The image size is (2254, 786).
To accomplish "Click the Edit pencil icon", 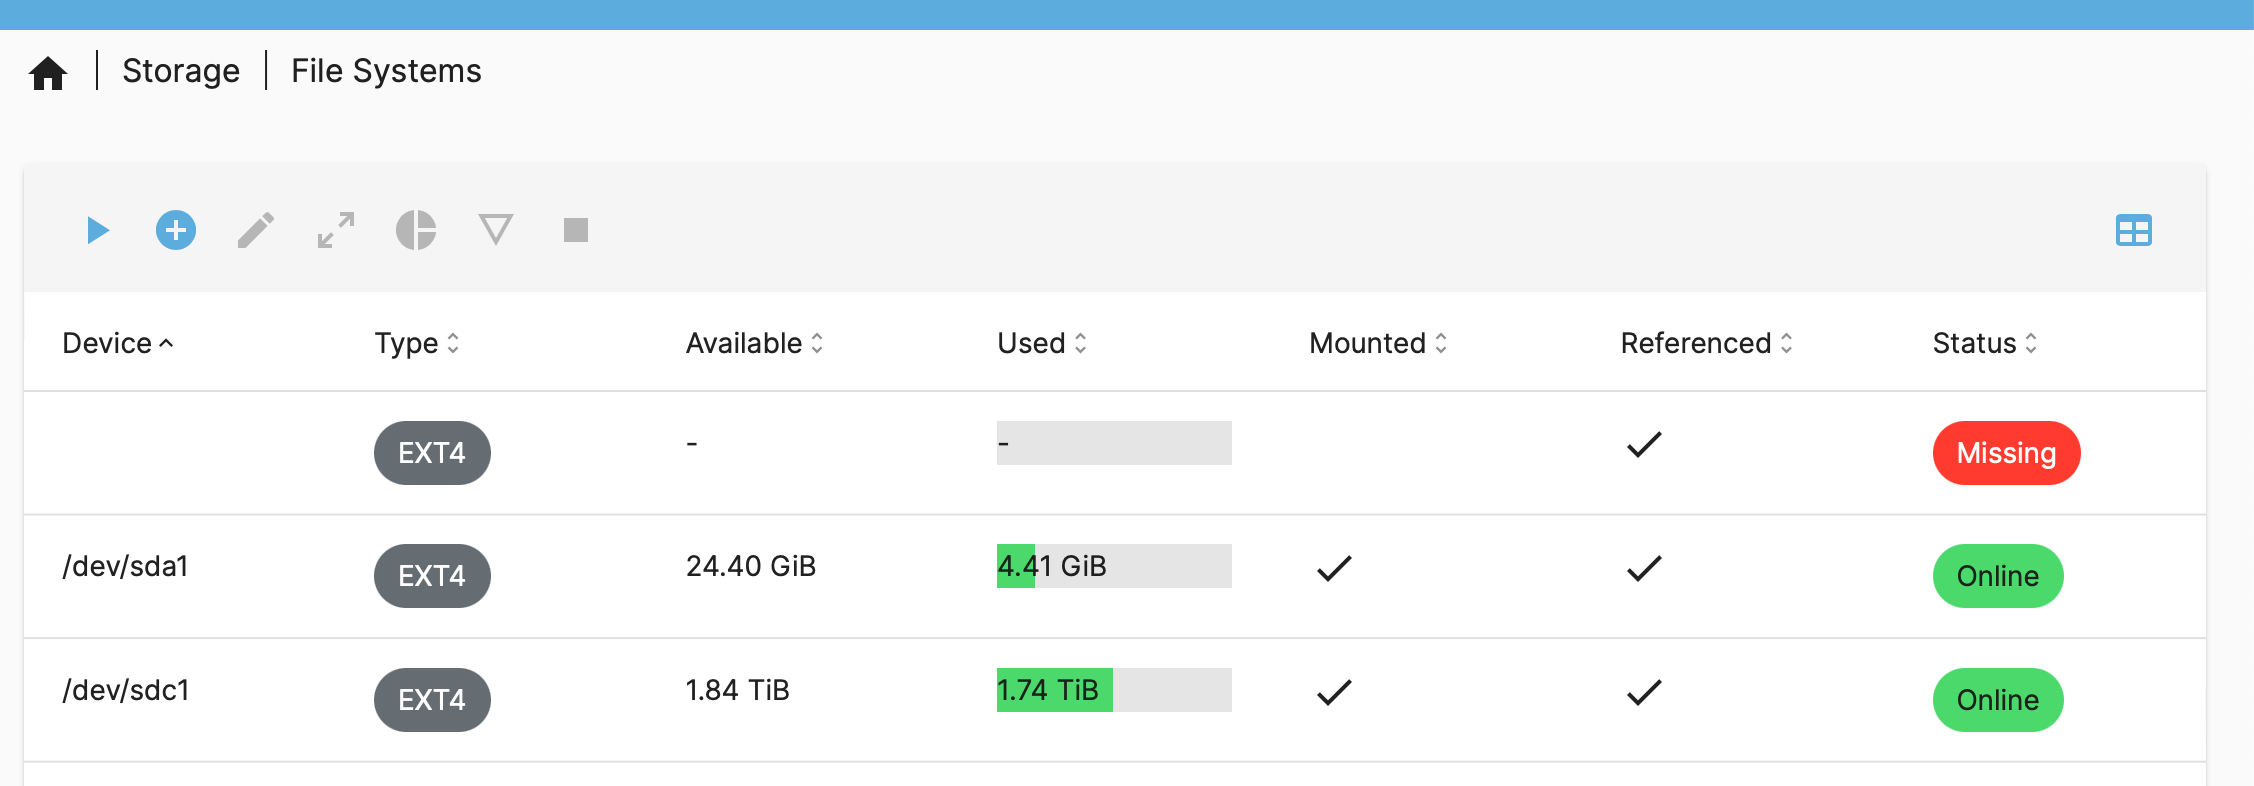I will tap(256, 231).
